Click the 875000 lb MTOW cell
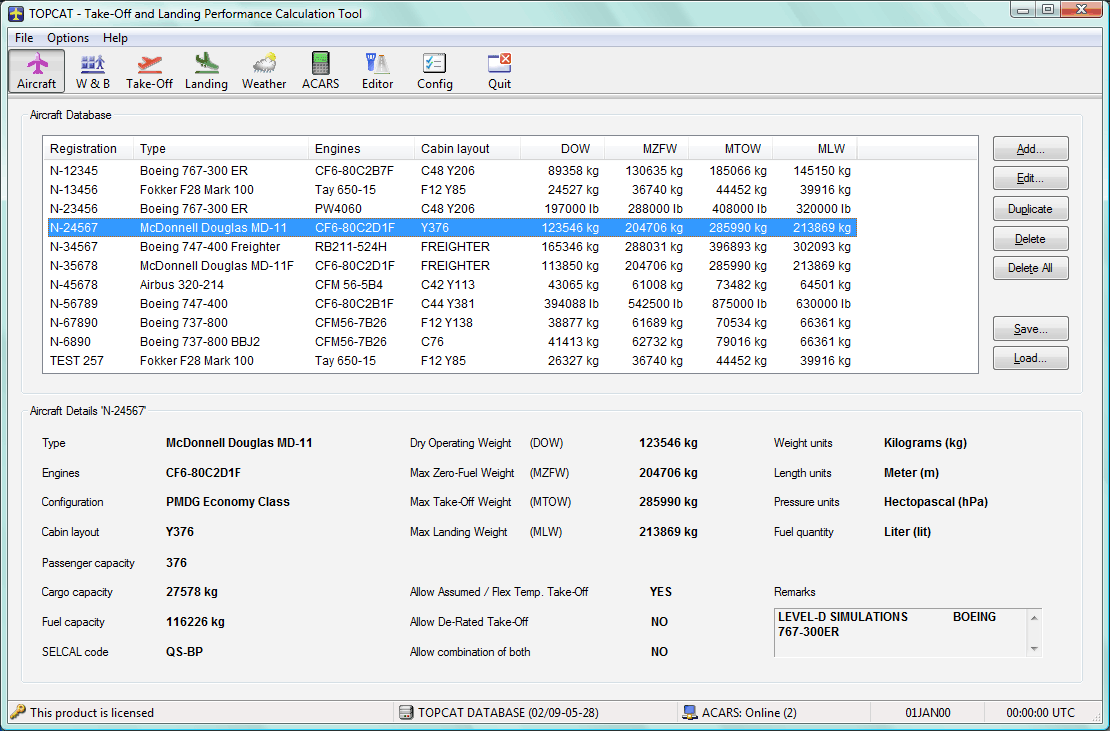Viewport: 1110px width, 731px height. (739, 304)
